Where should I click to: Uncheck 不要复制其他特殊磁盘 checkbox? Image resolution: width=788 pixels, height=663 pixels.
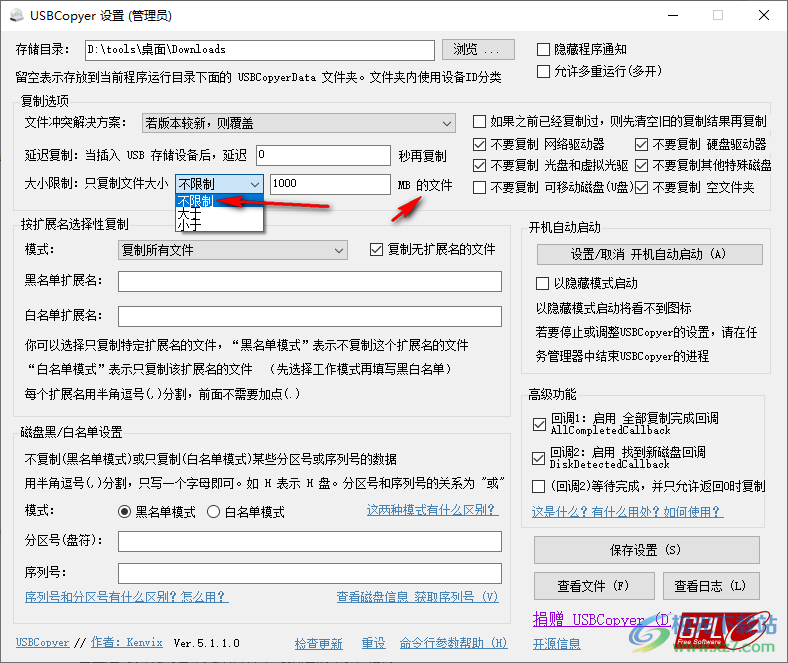(x=641, y=165)
